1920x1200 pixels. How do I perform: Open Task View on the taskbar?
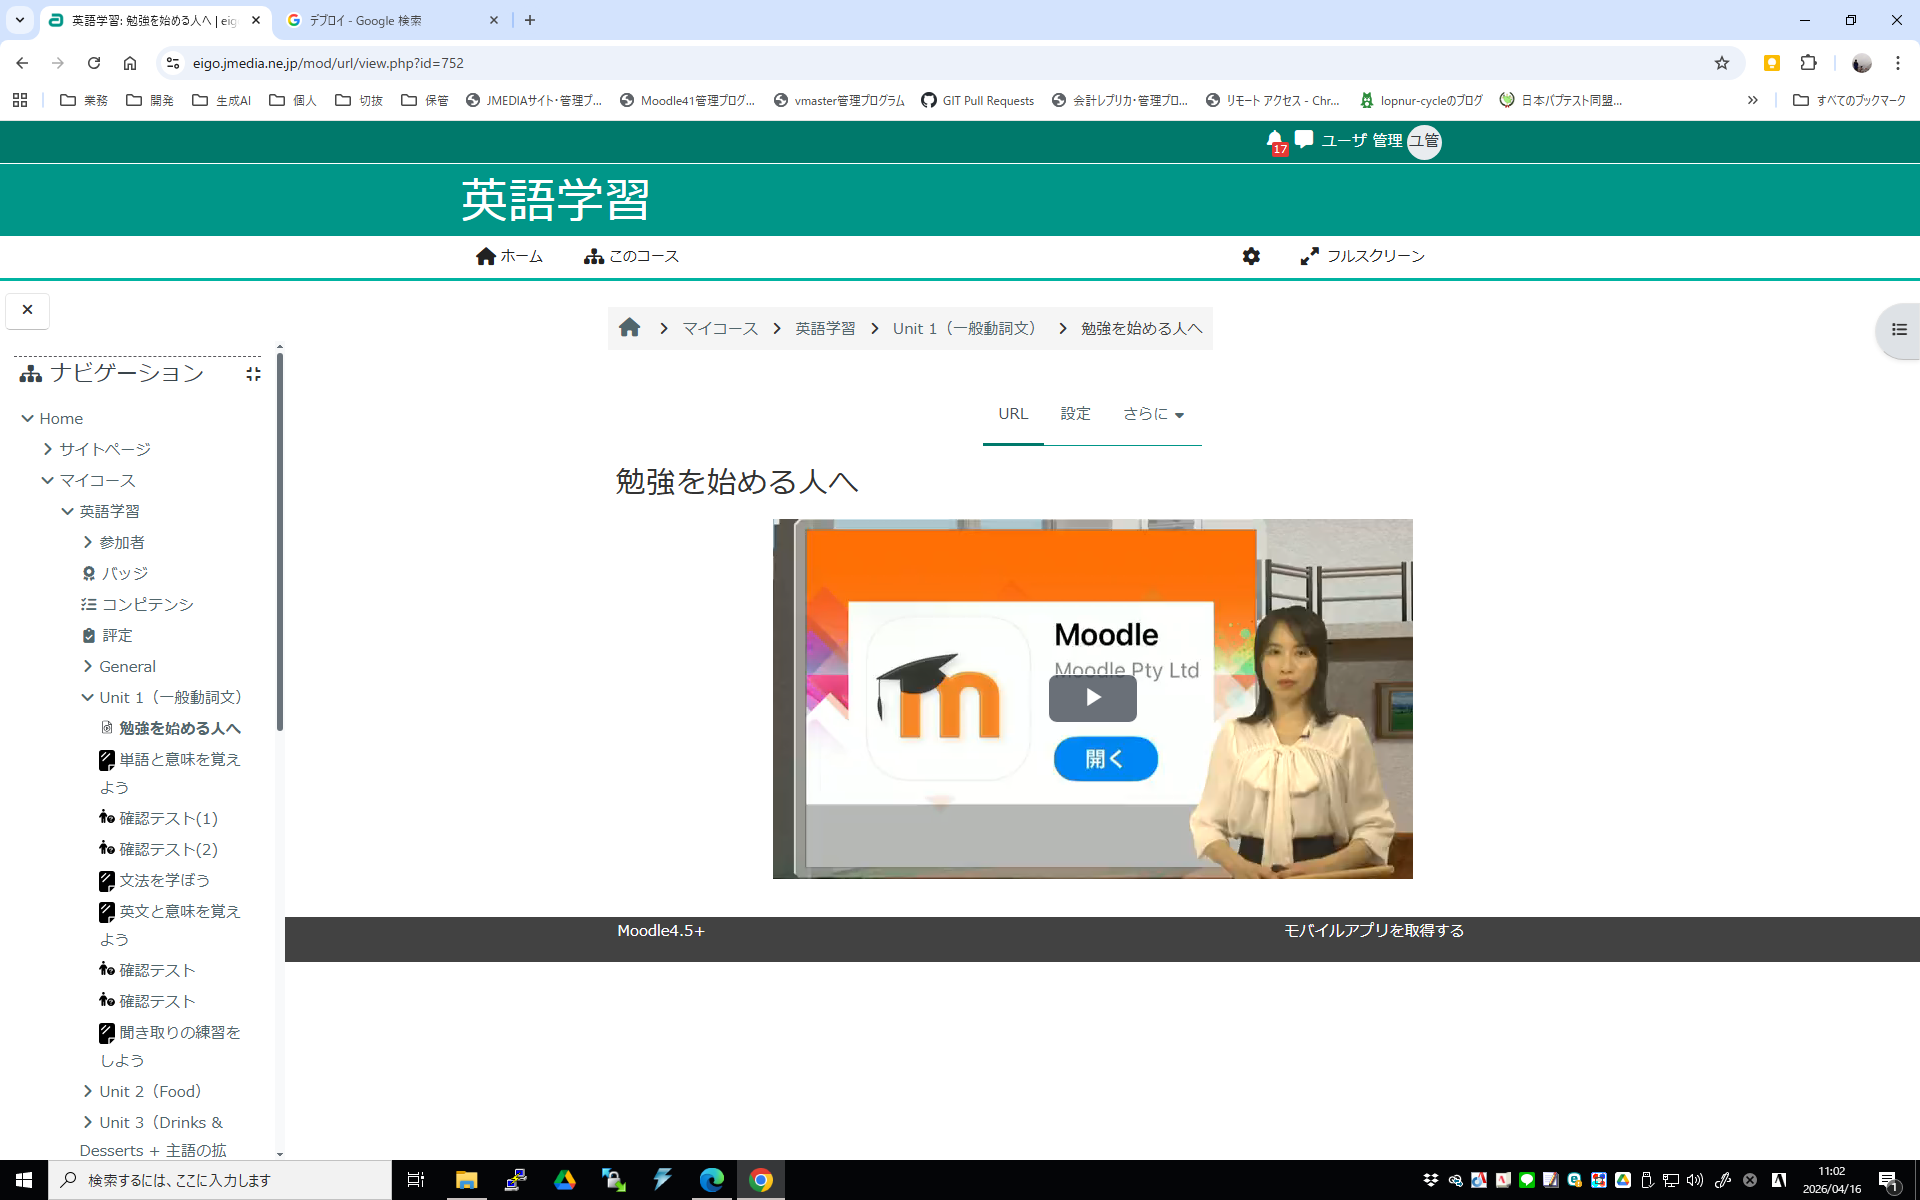point(416,1180)
